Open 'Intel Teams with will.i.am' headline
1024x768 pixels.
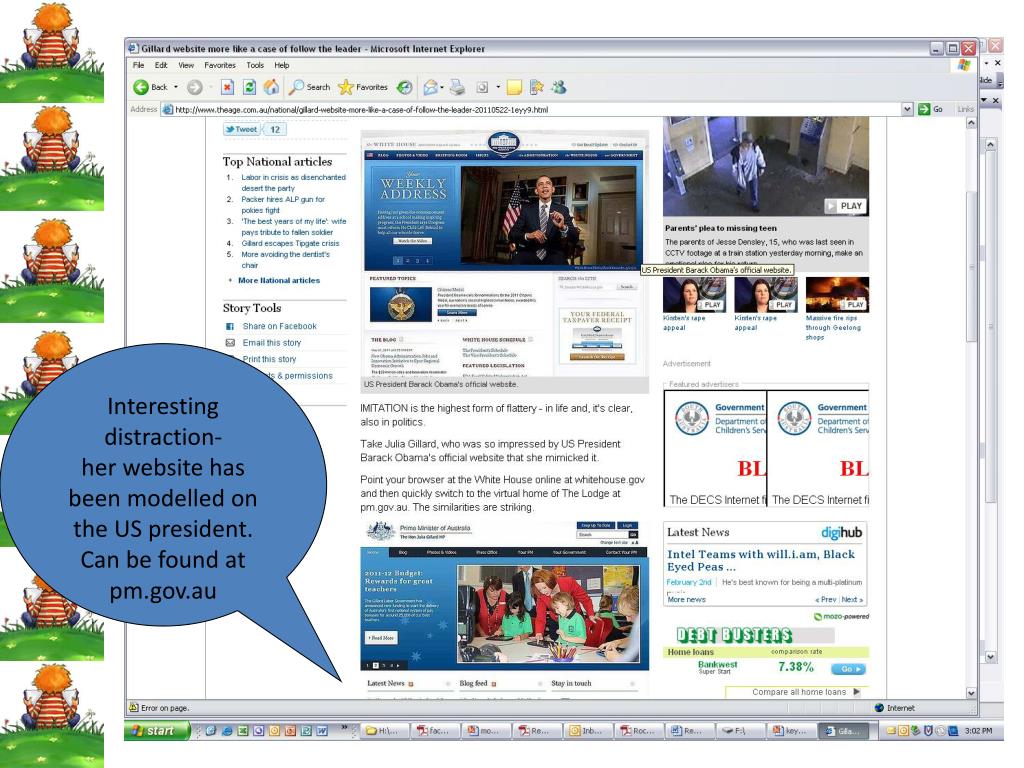coord(760,560)
